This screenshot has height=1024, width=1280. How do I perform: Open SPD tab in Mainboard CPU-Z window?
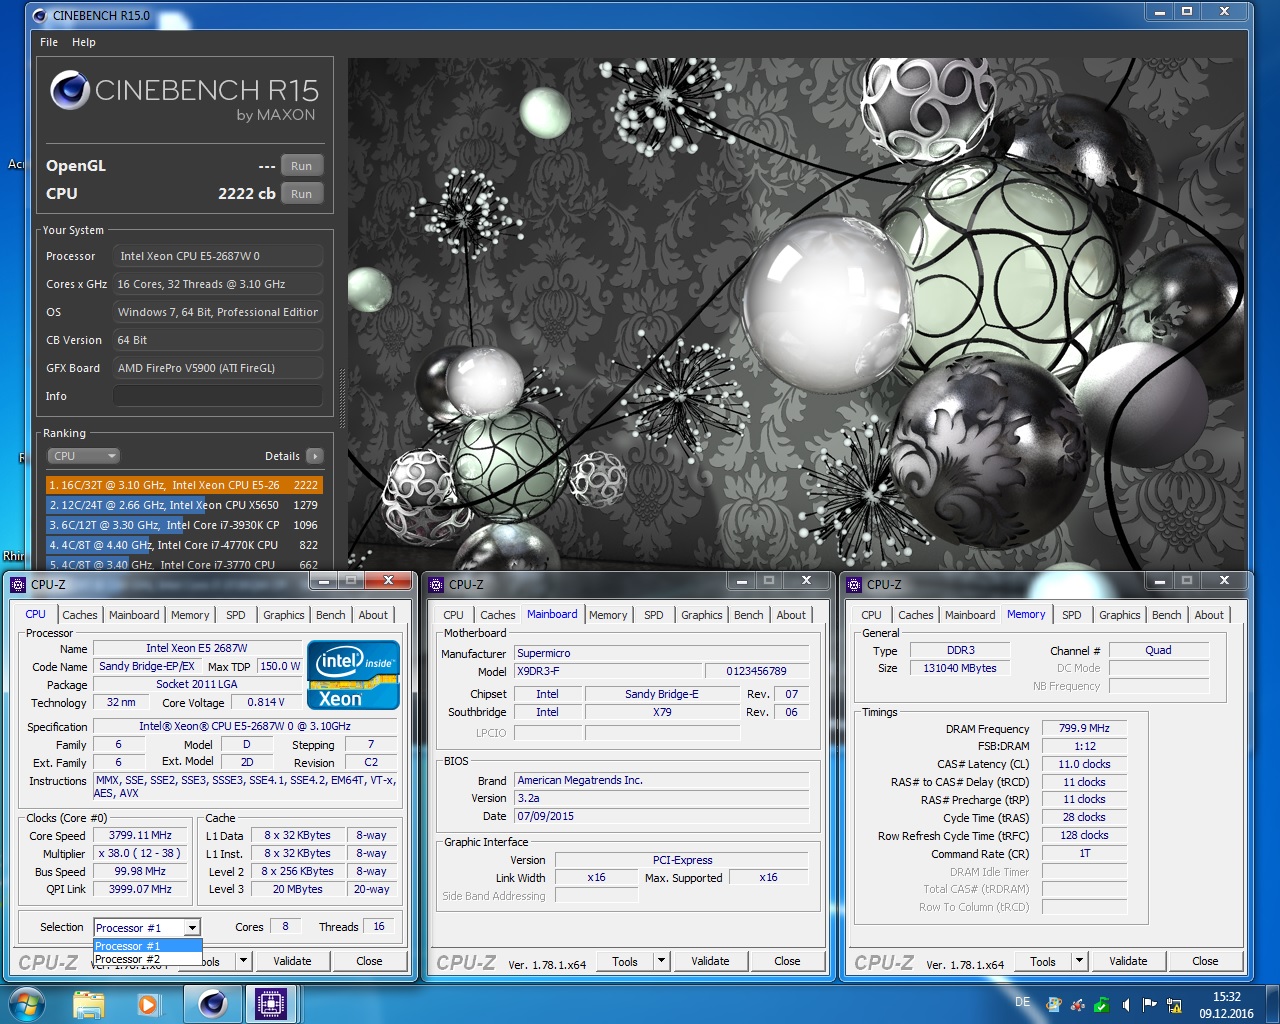click(654, 615)
